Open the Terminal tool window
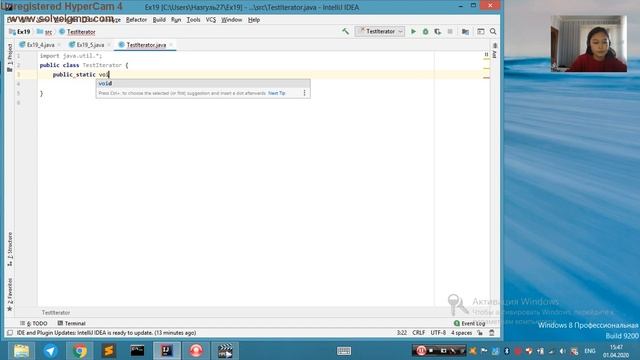Screen dimensions: 640x360 pos(71,323)
